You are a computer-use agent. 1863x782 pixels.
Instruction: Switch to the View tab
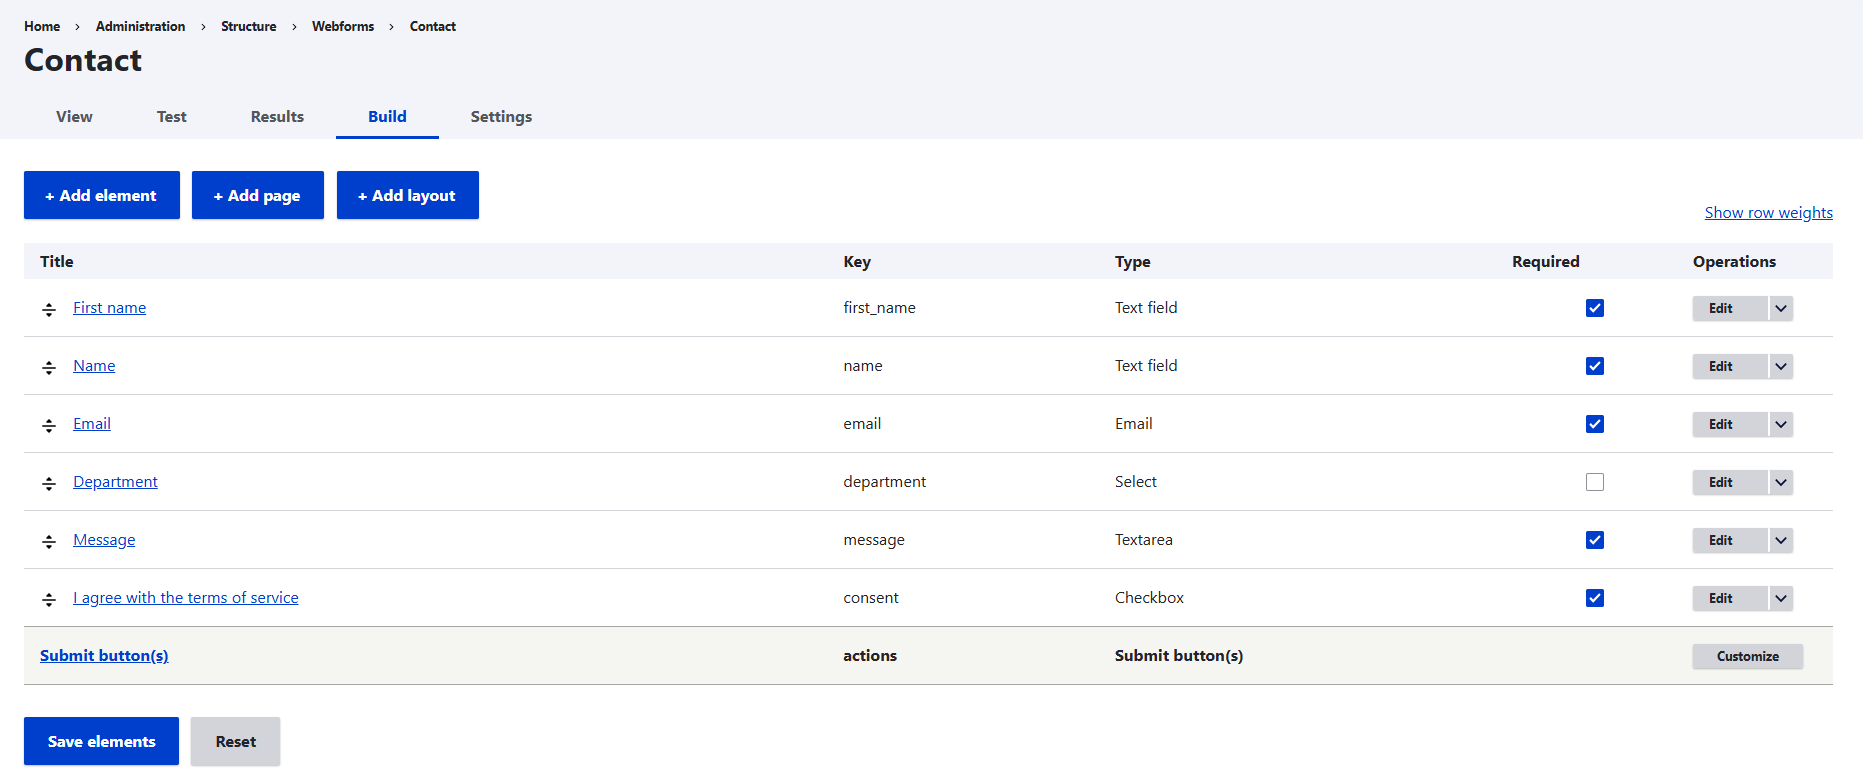pyautogui.click(x=74, y=117)
